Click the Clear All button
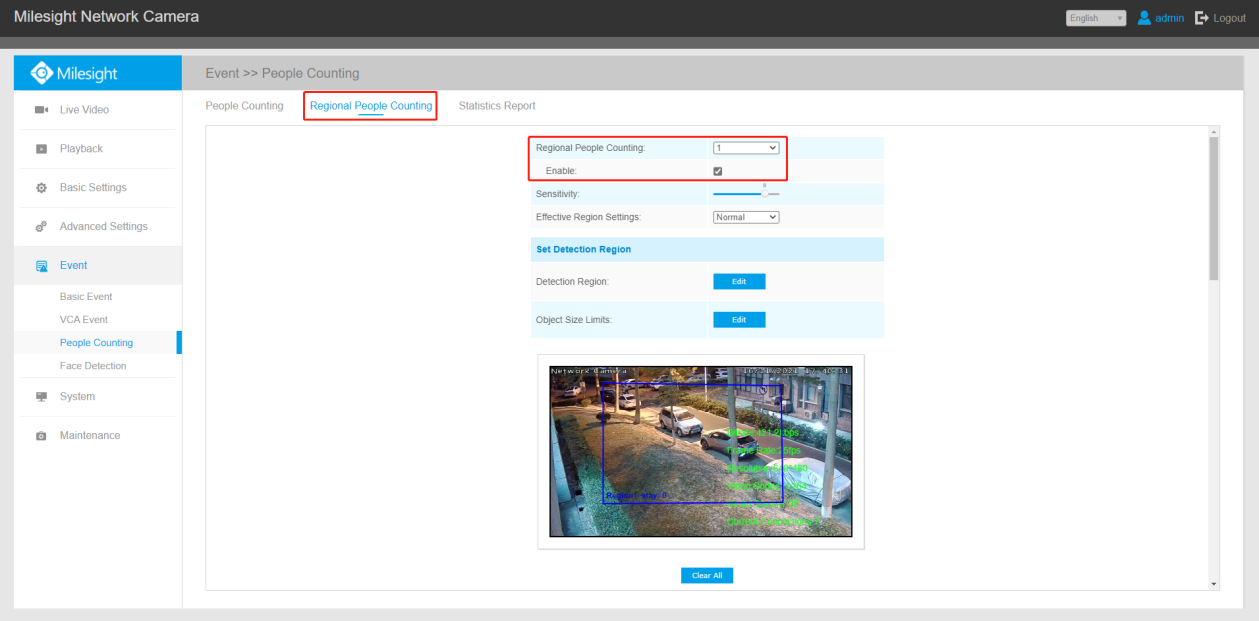The width and height of the screenshot is (1259, 621). 707,575
